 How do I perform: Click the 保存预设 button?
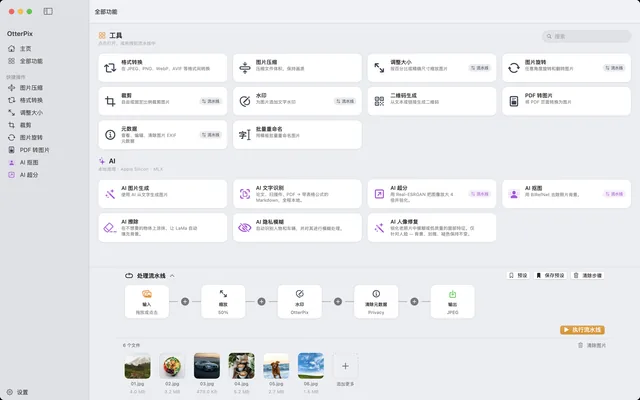pyautogui.click(x=550, y=276)
